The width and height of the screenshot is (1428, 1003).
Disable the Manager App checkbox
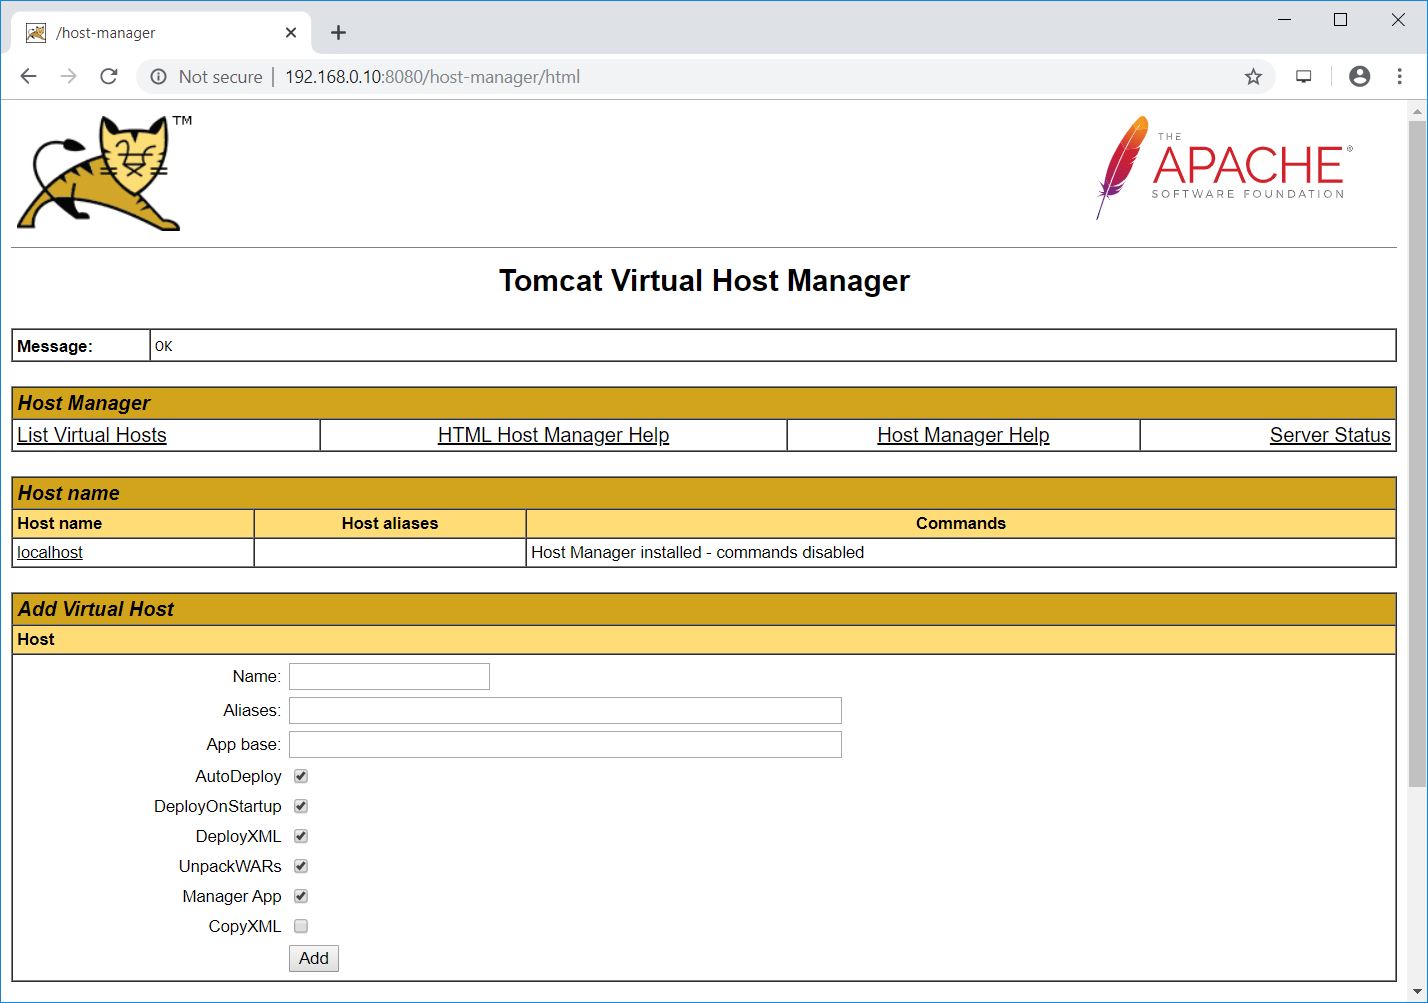click(301, 896)
